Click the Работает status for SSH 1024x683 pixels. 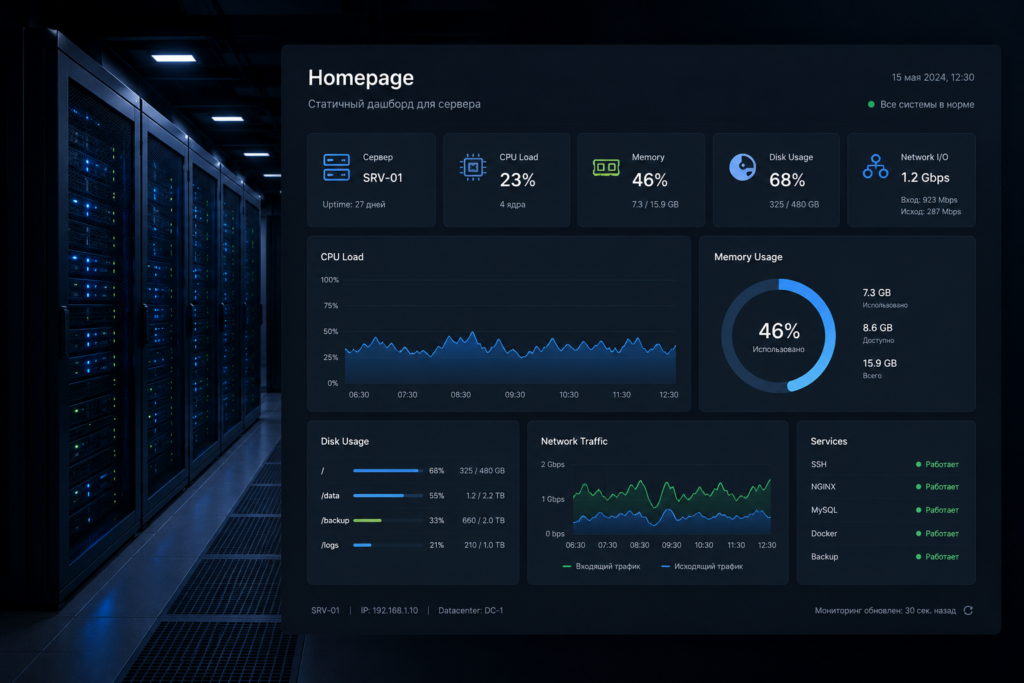[x=942, y=464]
